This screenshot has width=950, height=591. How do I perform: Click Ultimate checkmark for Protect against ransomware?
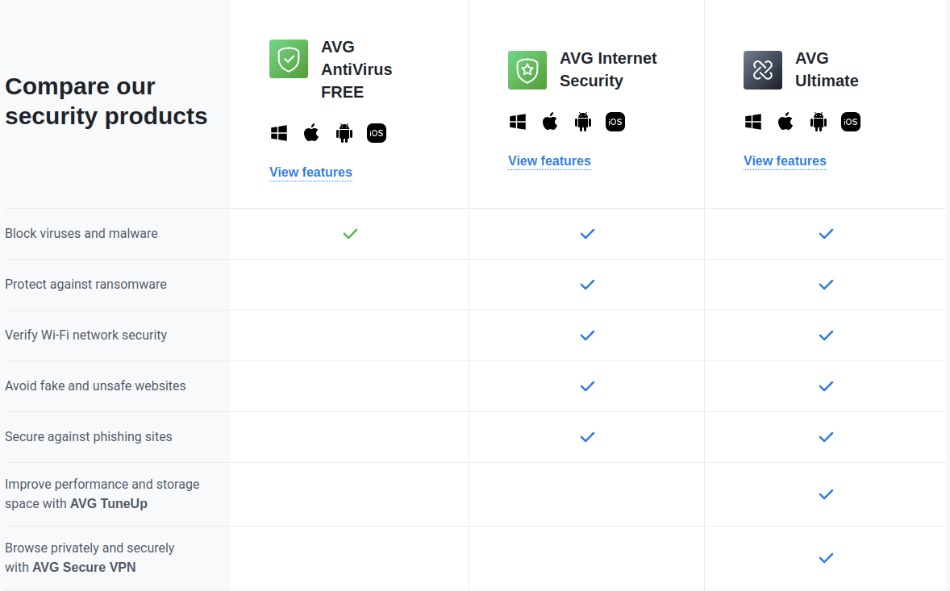point(826,285)
